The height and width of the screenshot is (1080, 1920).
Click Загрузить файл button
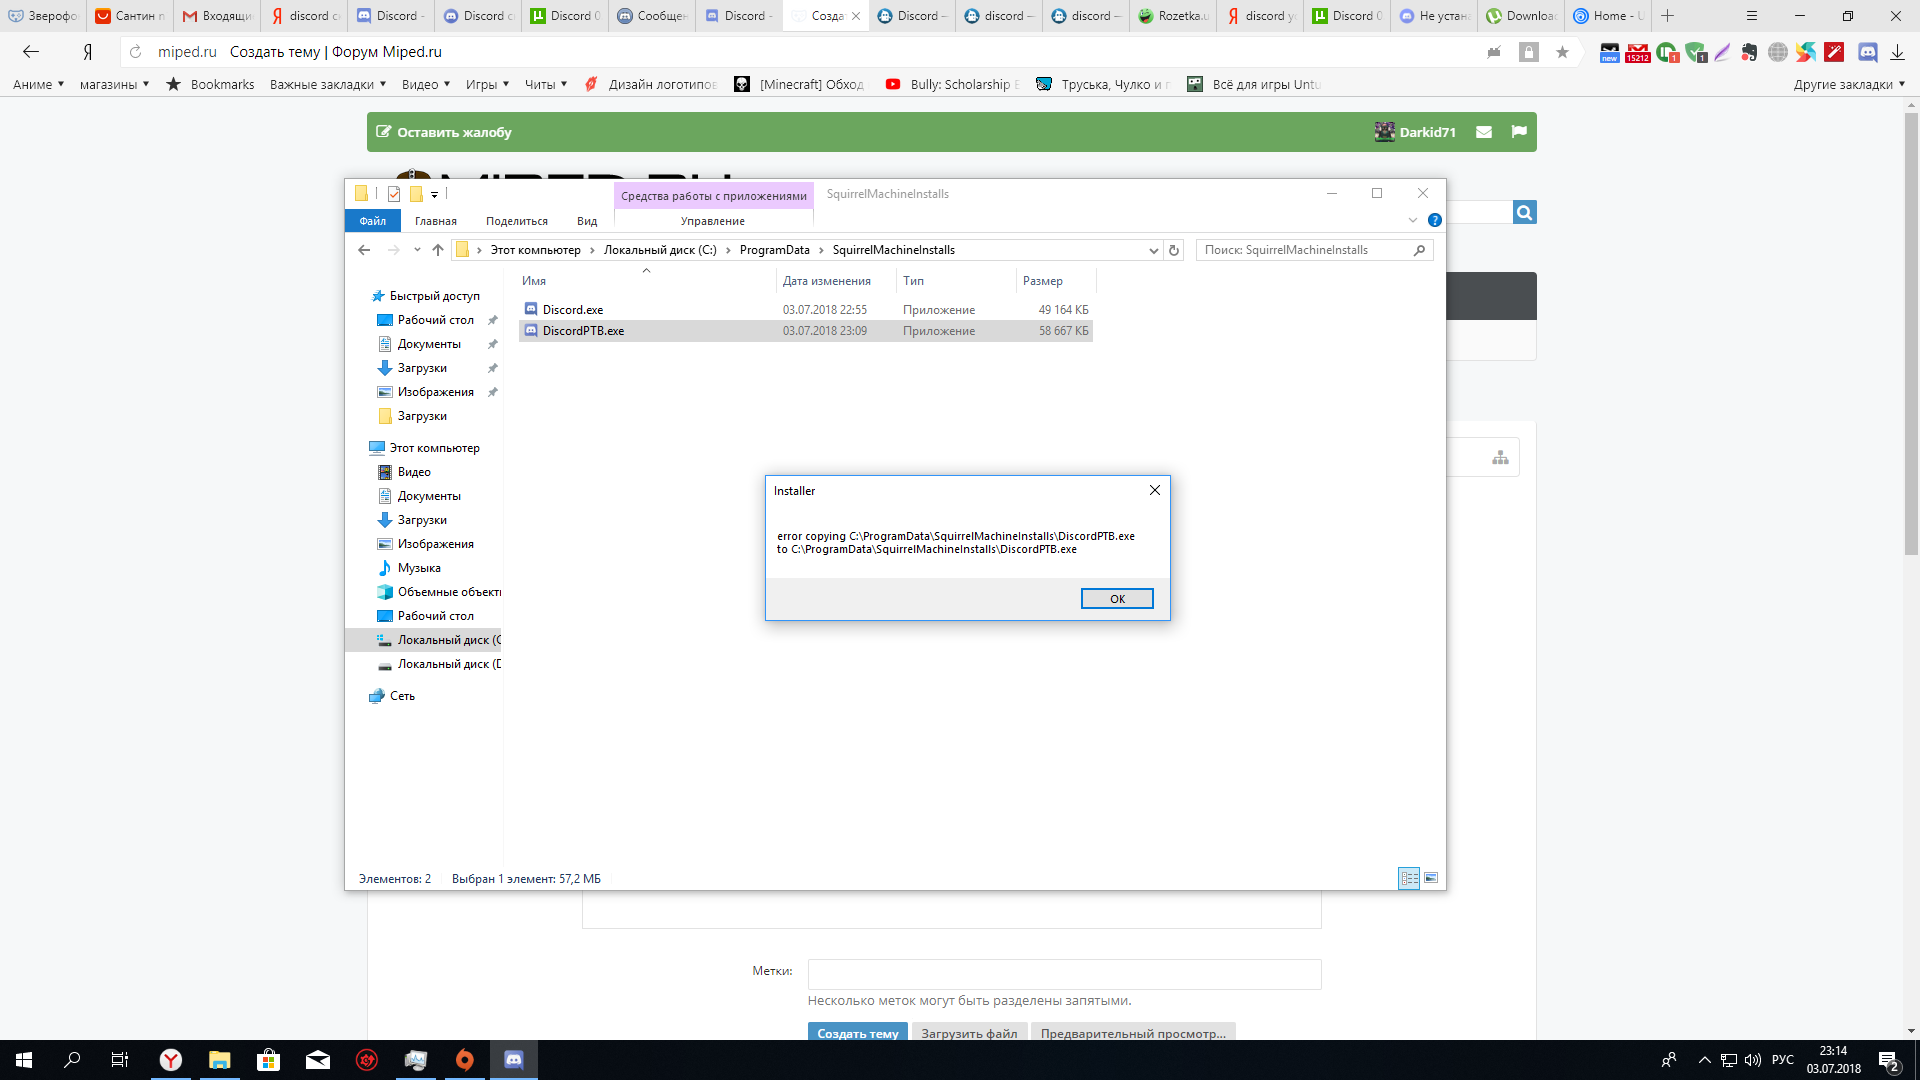coord(969,1032)
